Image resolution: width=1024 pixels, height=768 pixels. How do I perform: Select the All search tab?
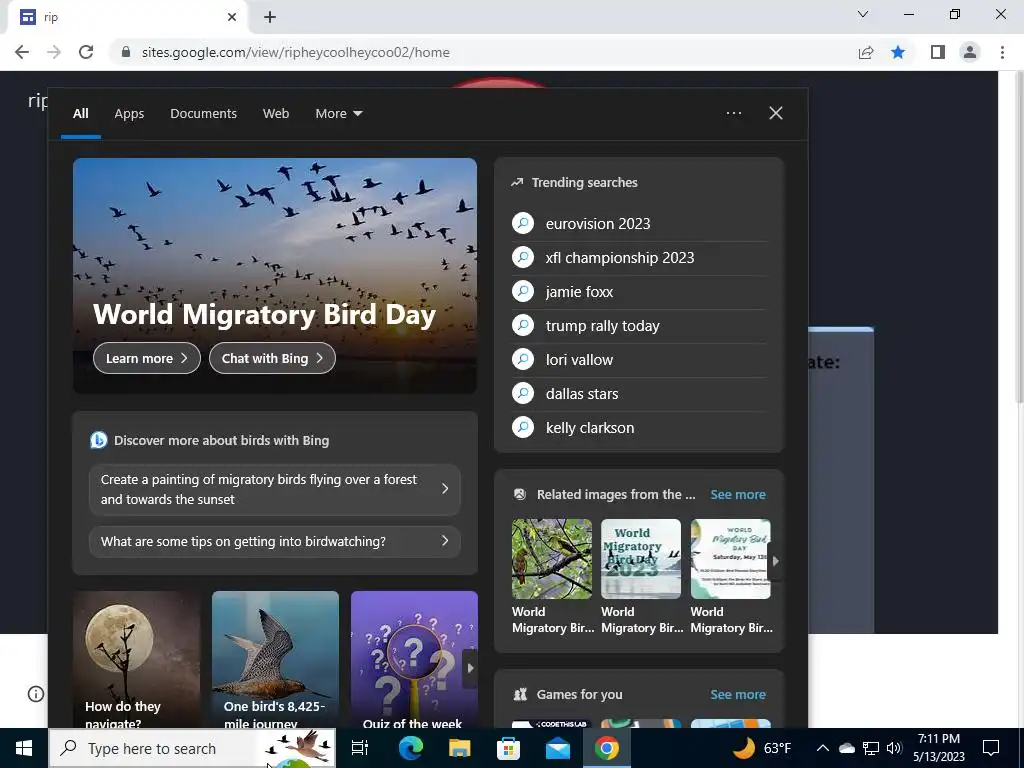coord(80,114)
